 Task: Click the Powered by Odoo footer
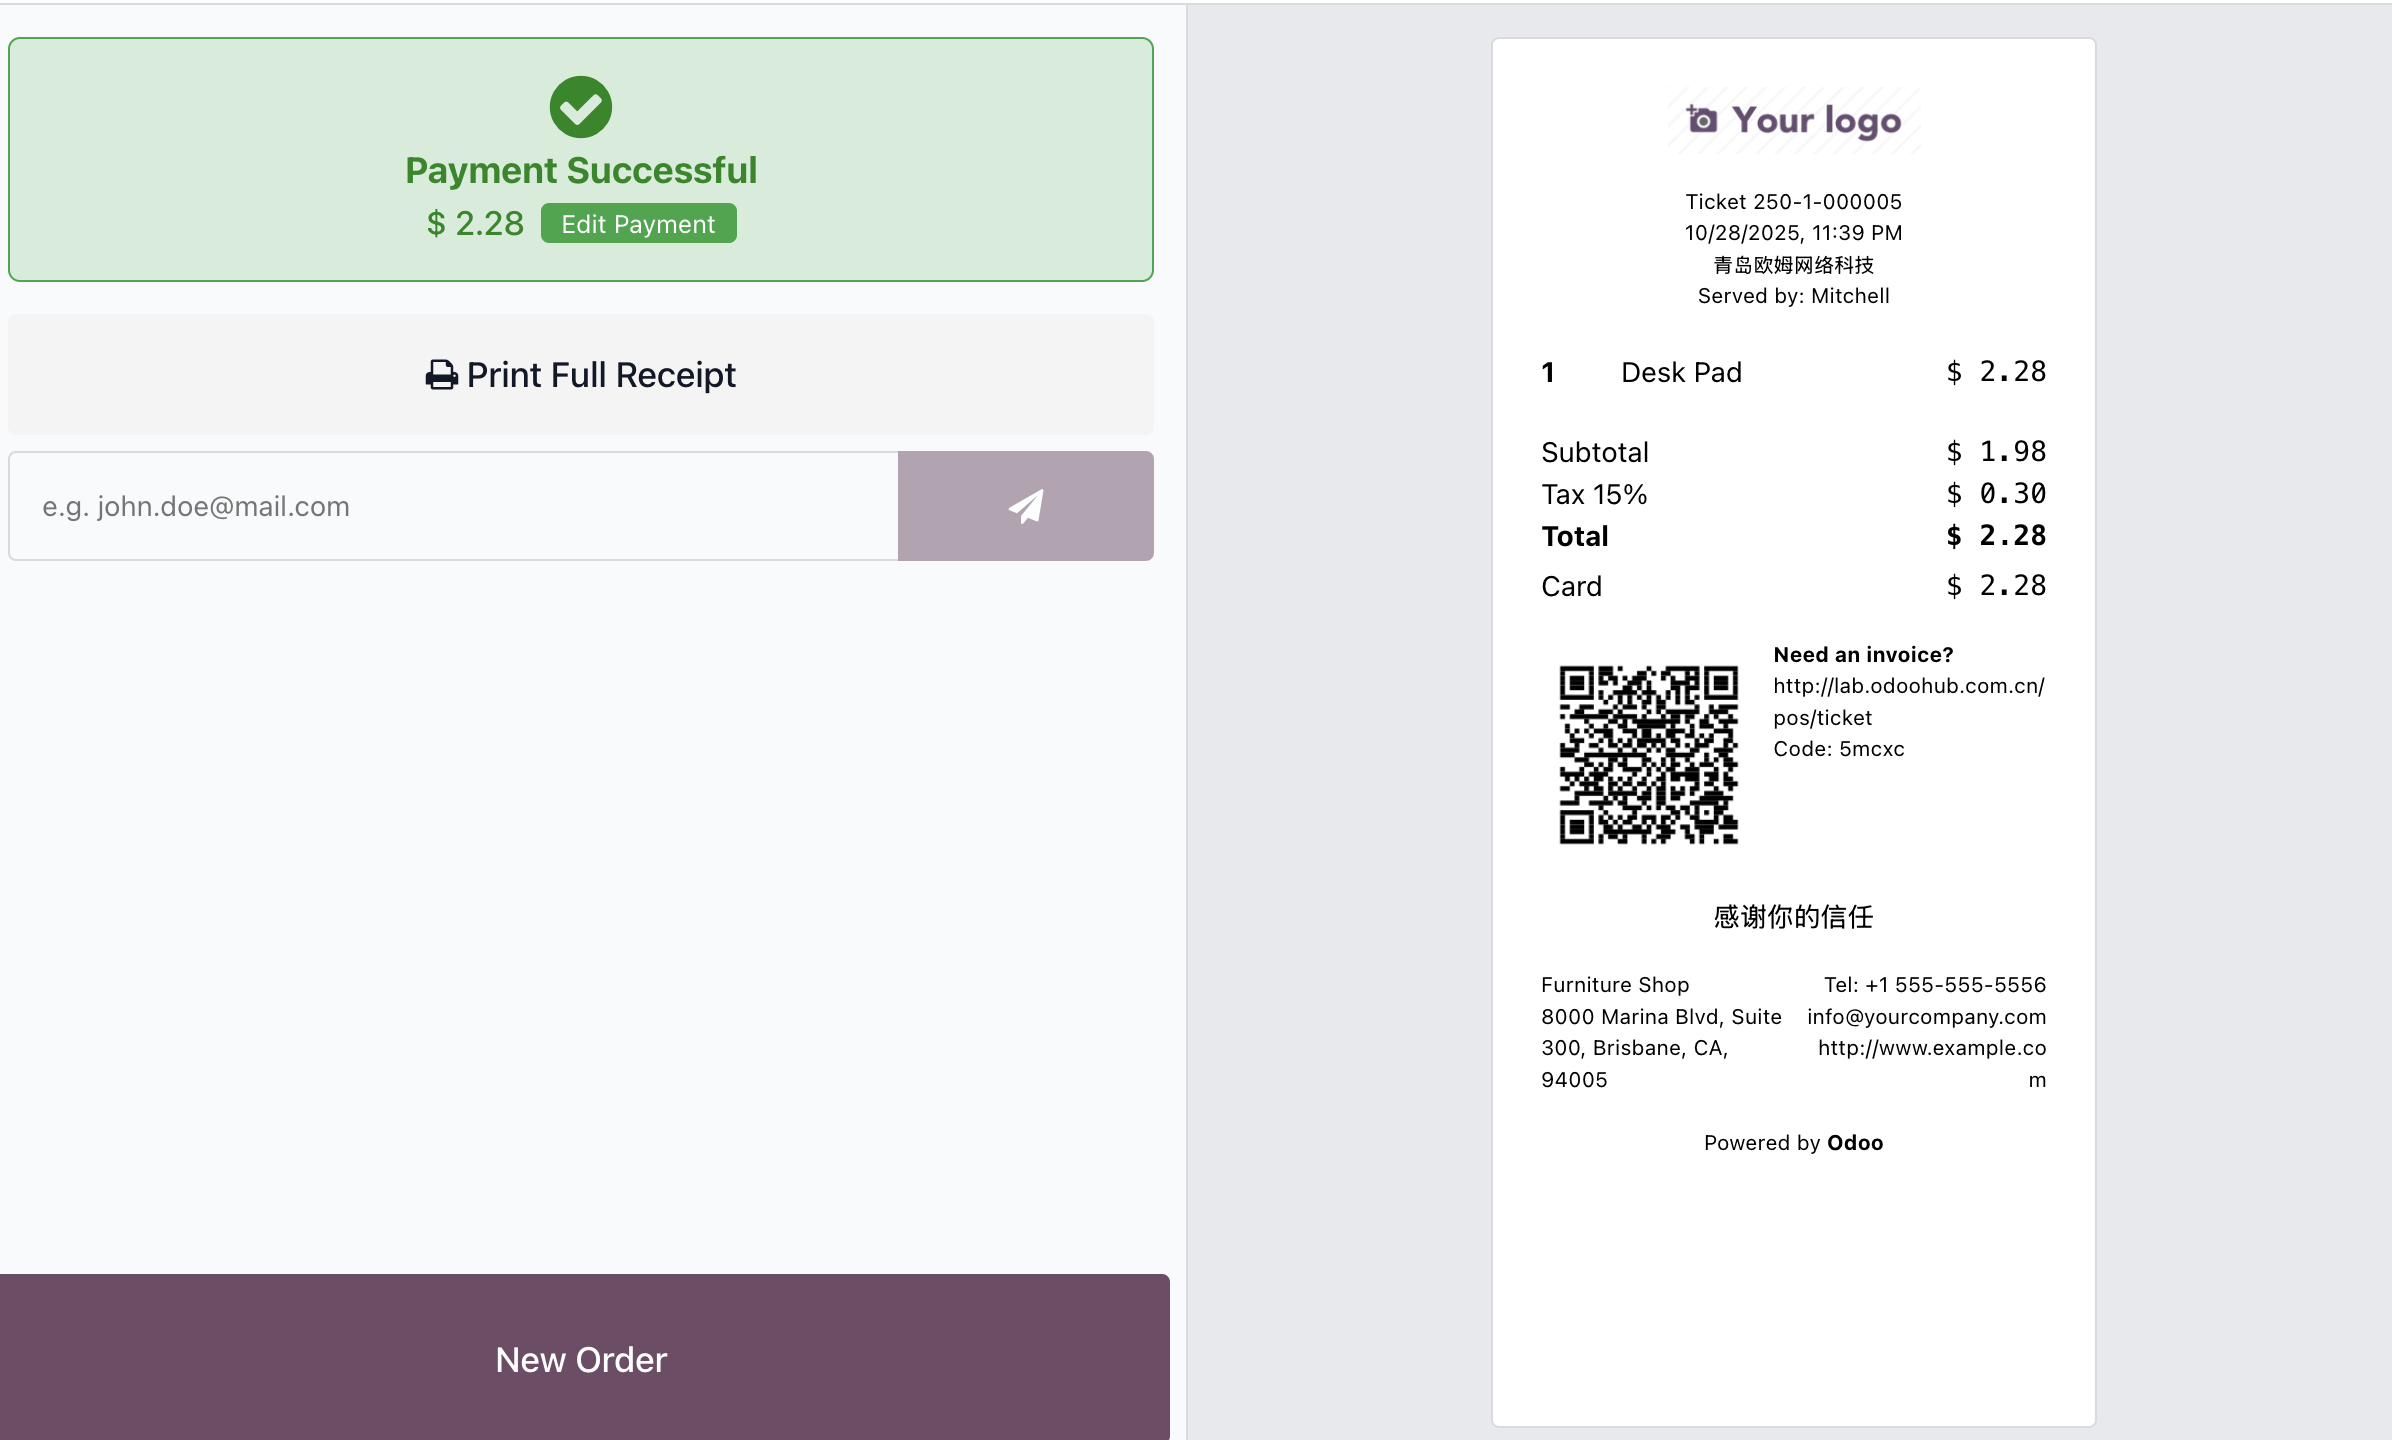pyautogui.click(x=1793, y=1143)
